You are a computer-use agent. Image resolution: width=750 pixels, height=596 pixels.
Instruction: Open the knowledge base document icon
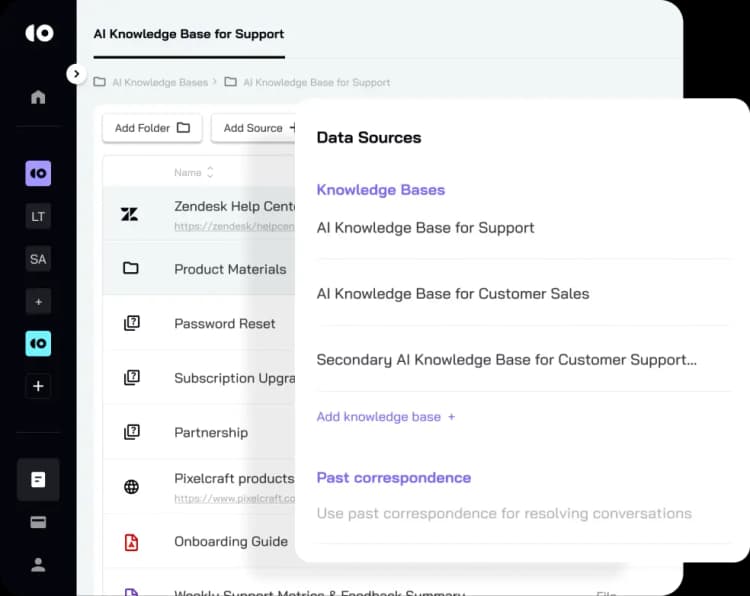tap(38, 479)
